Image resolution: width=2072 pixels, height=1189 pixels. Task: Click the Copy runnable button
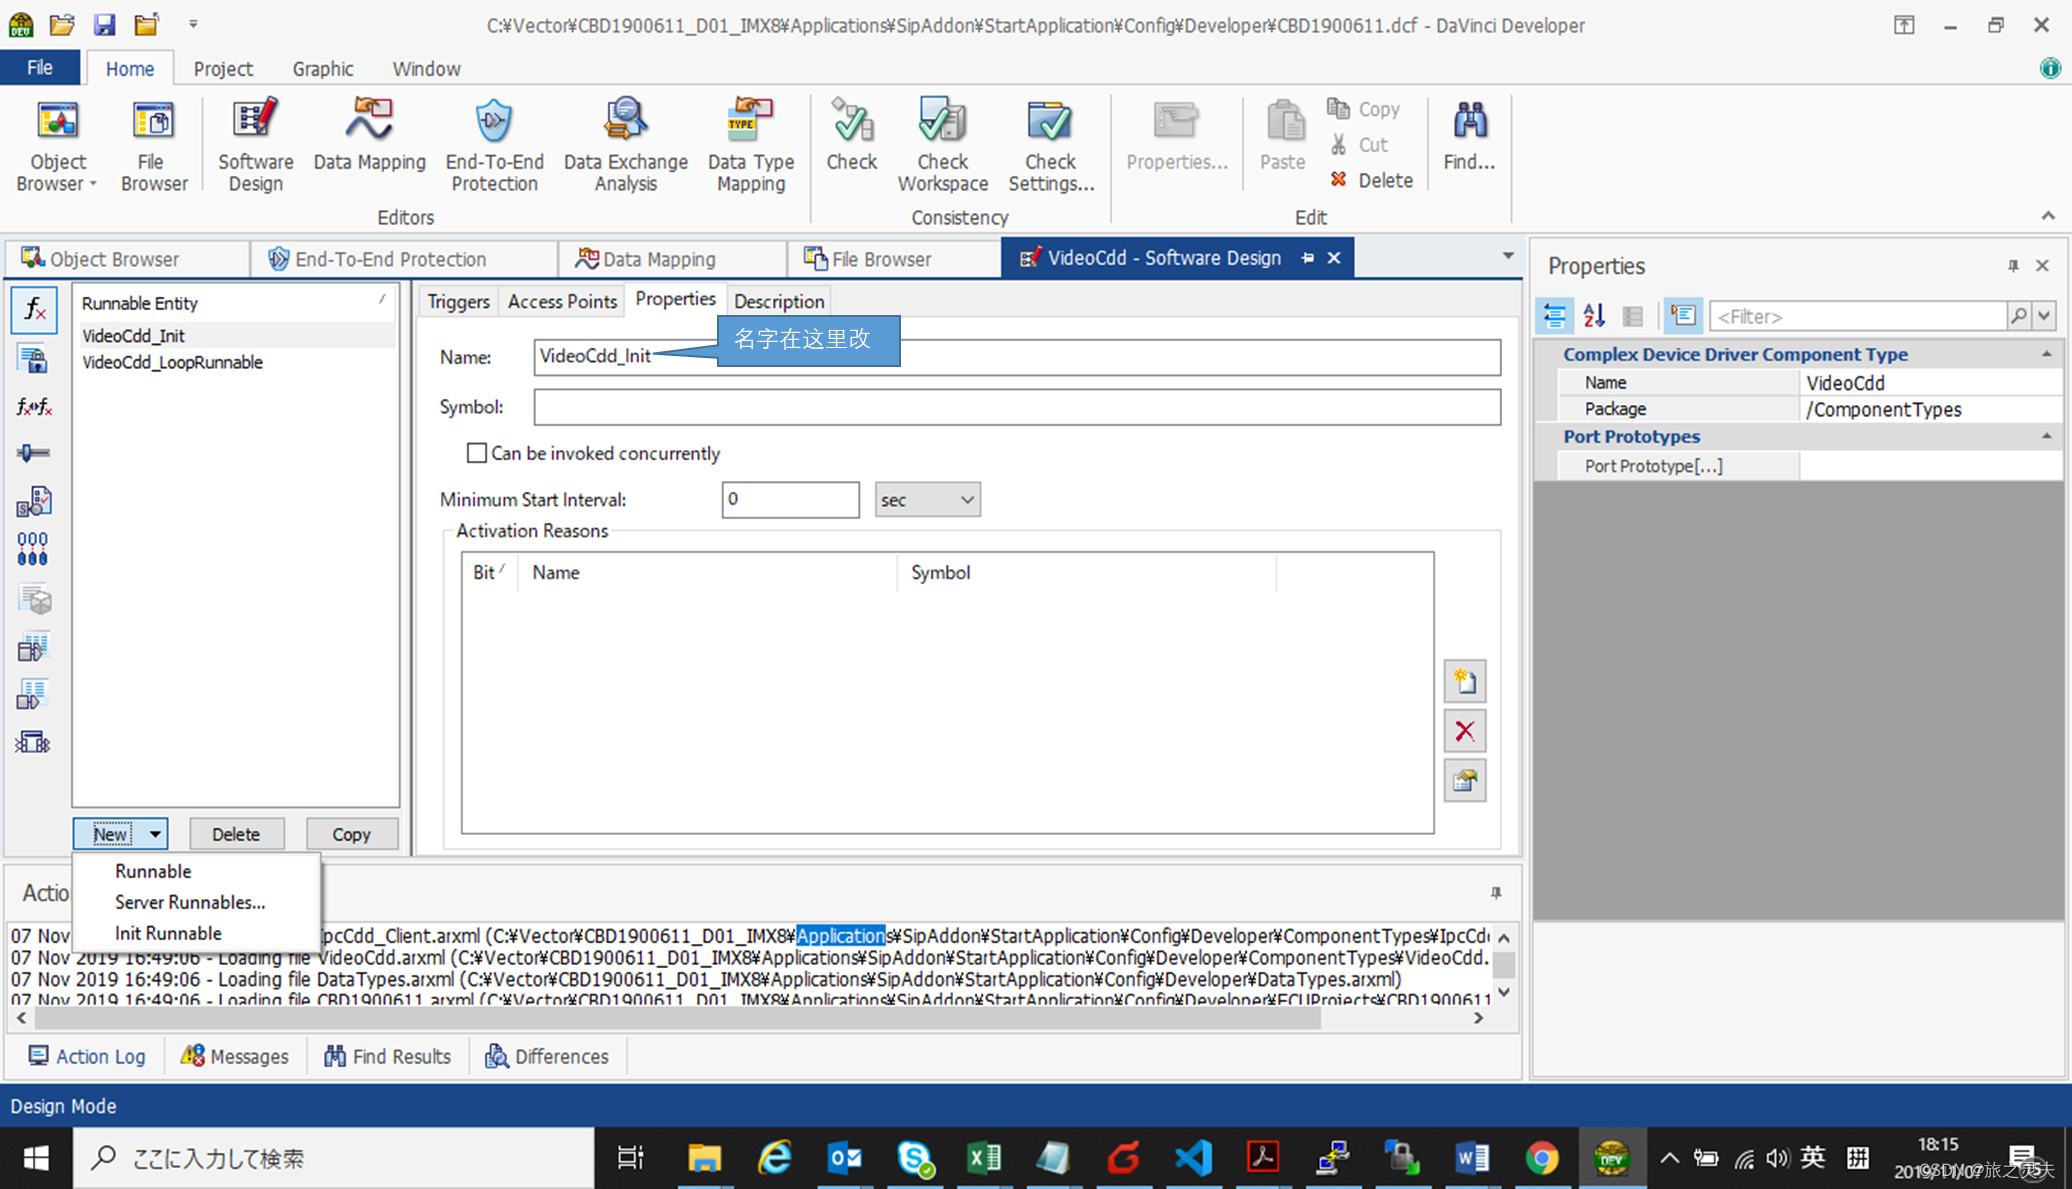[x=351, y=834]
